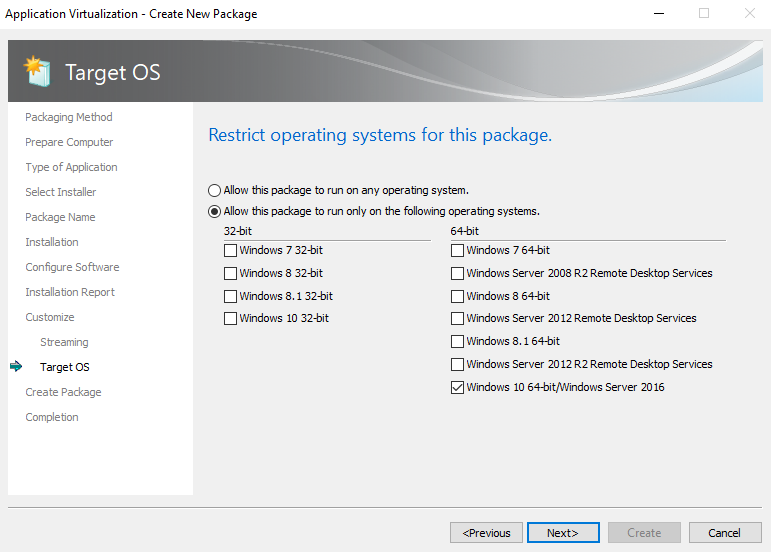Click the green arrow beside Target OS step

[x=16, y=366]
